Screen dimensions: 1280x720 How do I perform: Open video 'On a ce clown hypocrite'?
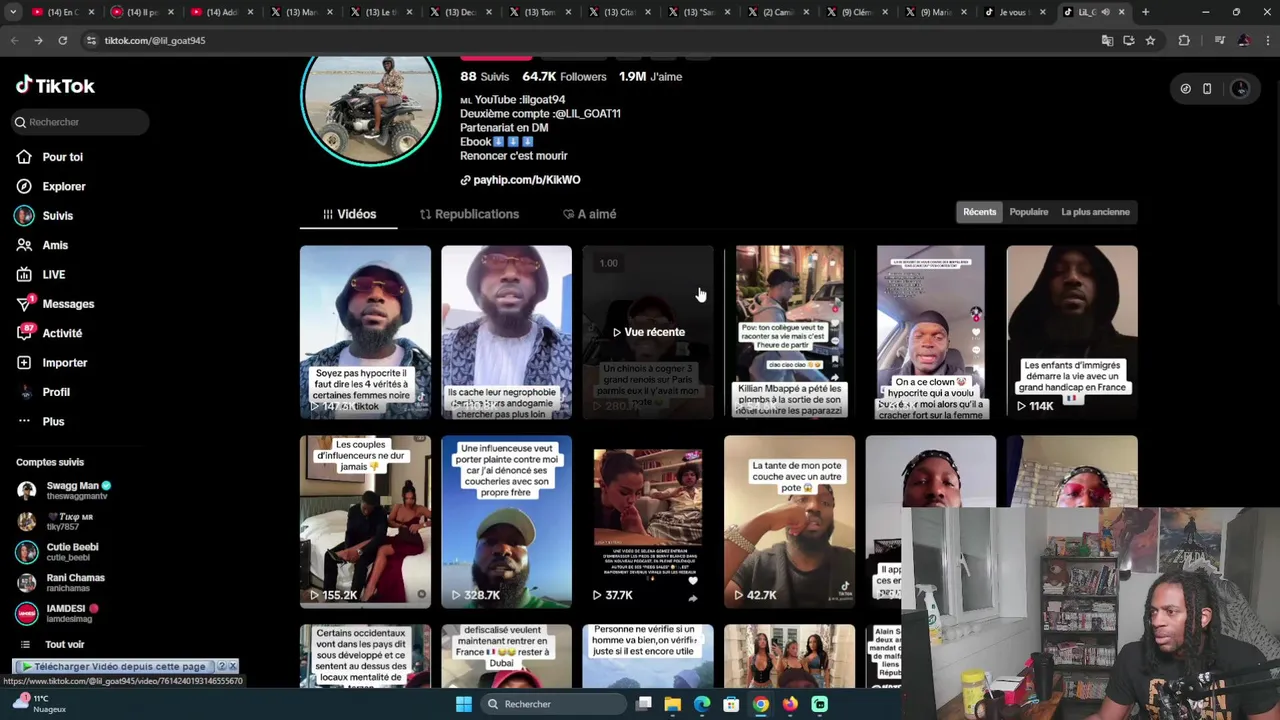pos(930,332)
